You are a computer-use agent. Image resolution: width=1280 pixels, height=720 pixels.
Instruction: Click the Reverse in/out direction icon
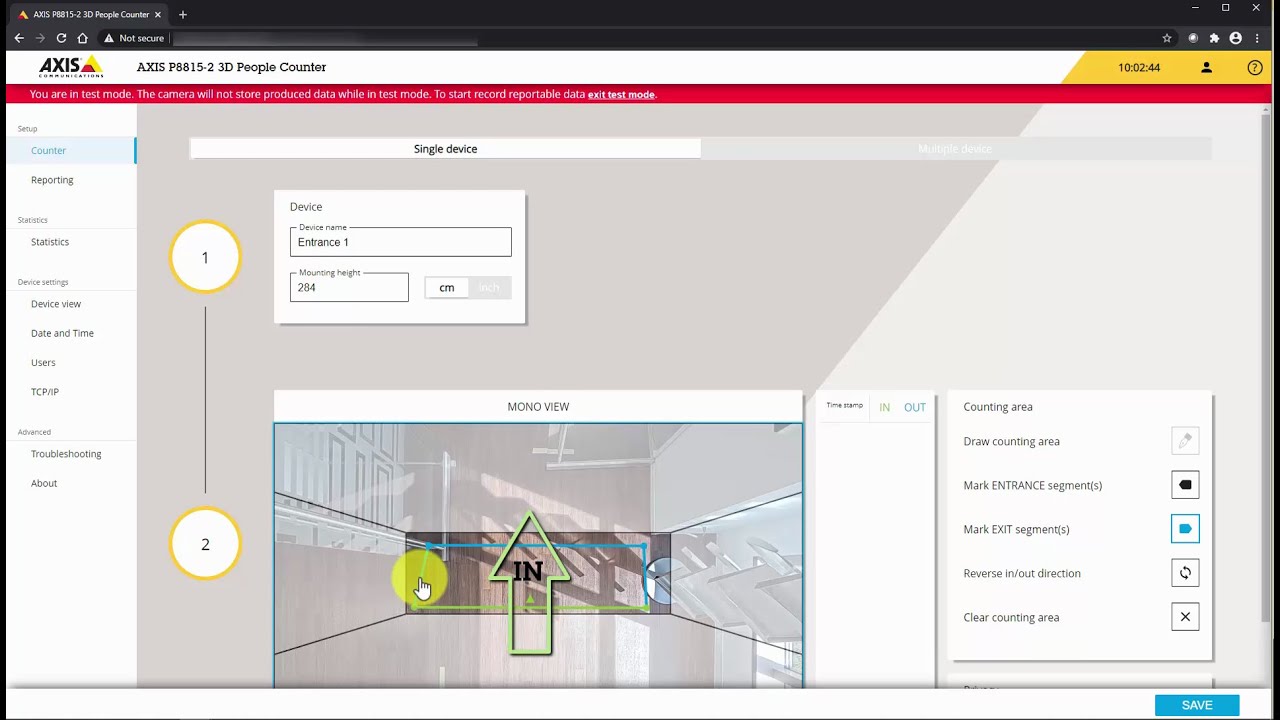tap(1185, 573)
